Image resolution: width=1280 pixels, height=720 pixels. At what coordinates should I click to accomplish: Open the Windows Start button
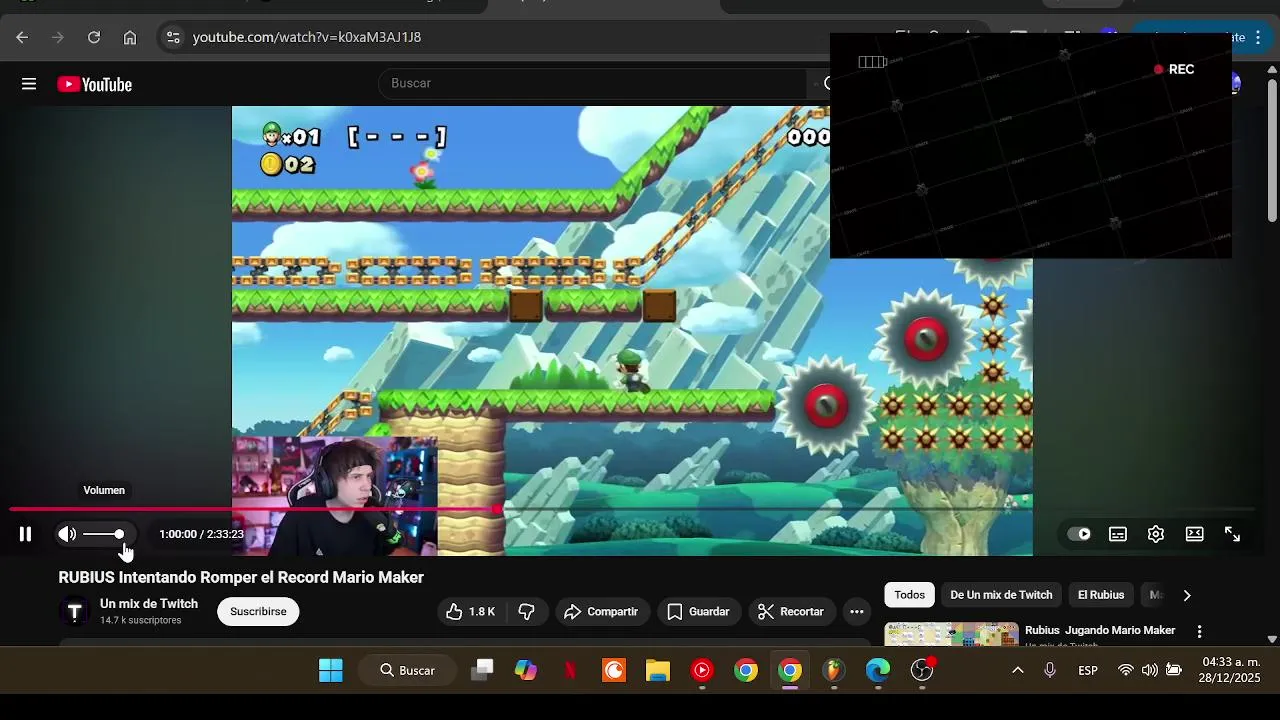pos(331,670)
